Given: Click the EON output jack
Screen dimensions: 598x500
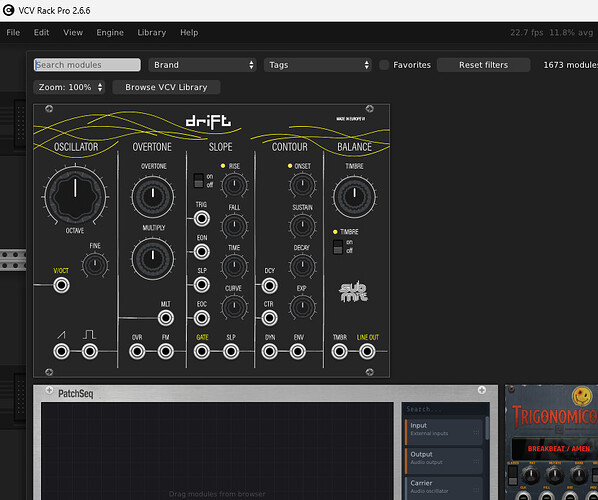Looking at the screenshot, I should (202, 252).
